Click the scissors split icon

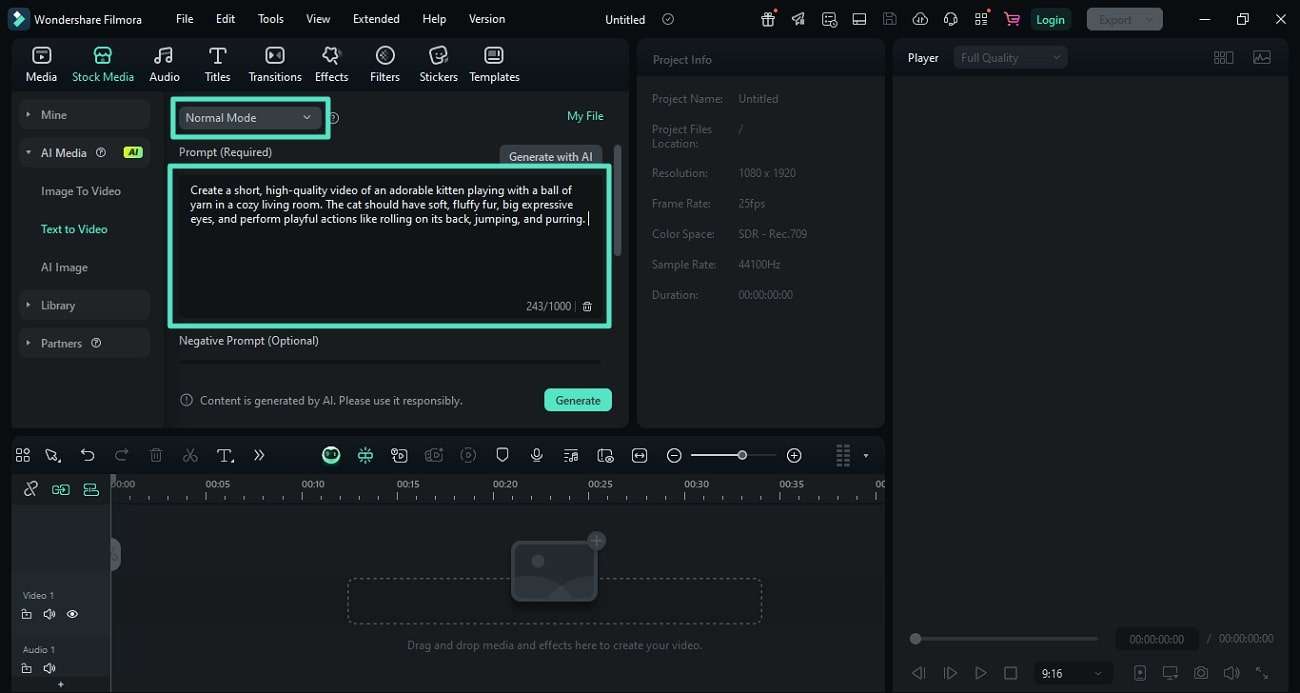pyautogui.click(x=190, y=455)
